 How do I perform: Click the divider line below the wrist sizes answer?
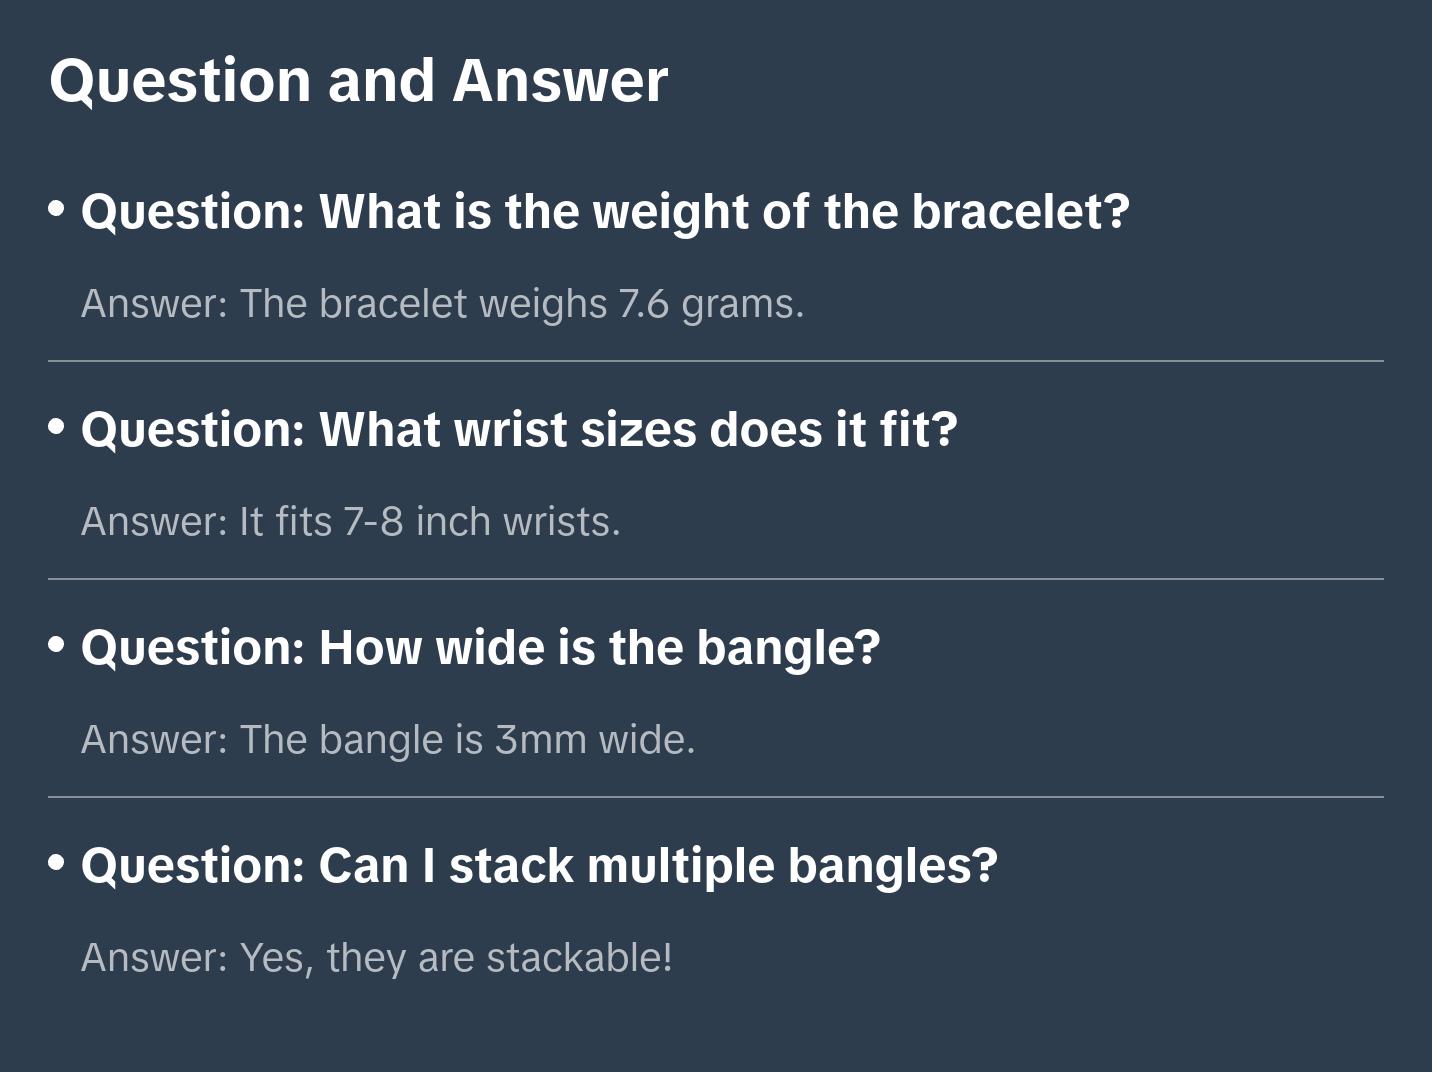716,579
